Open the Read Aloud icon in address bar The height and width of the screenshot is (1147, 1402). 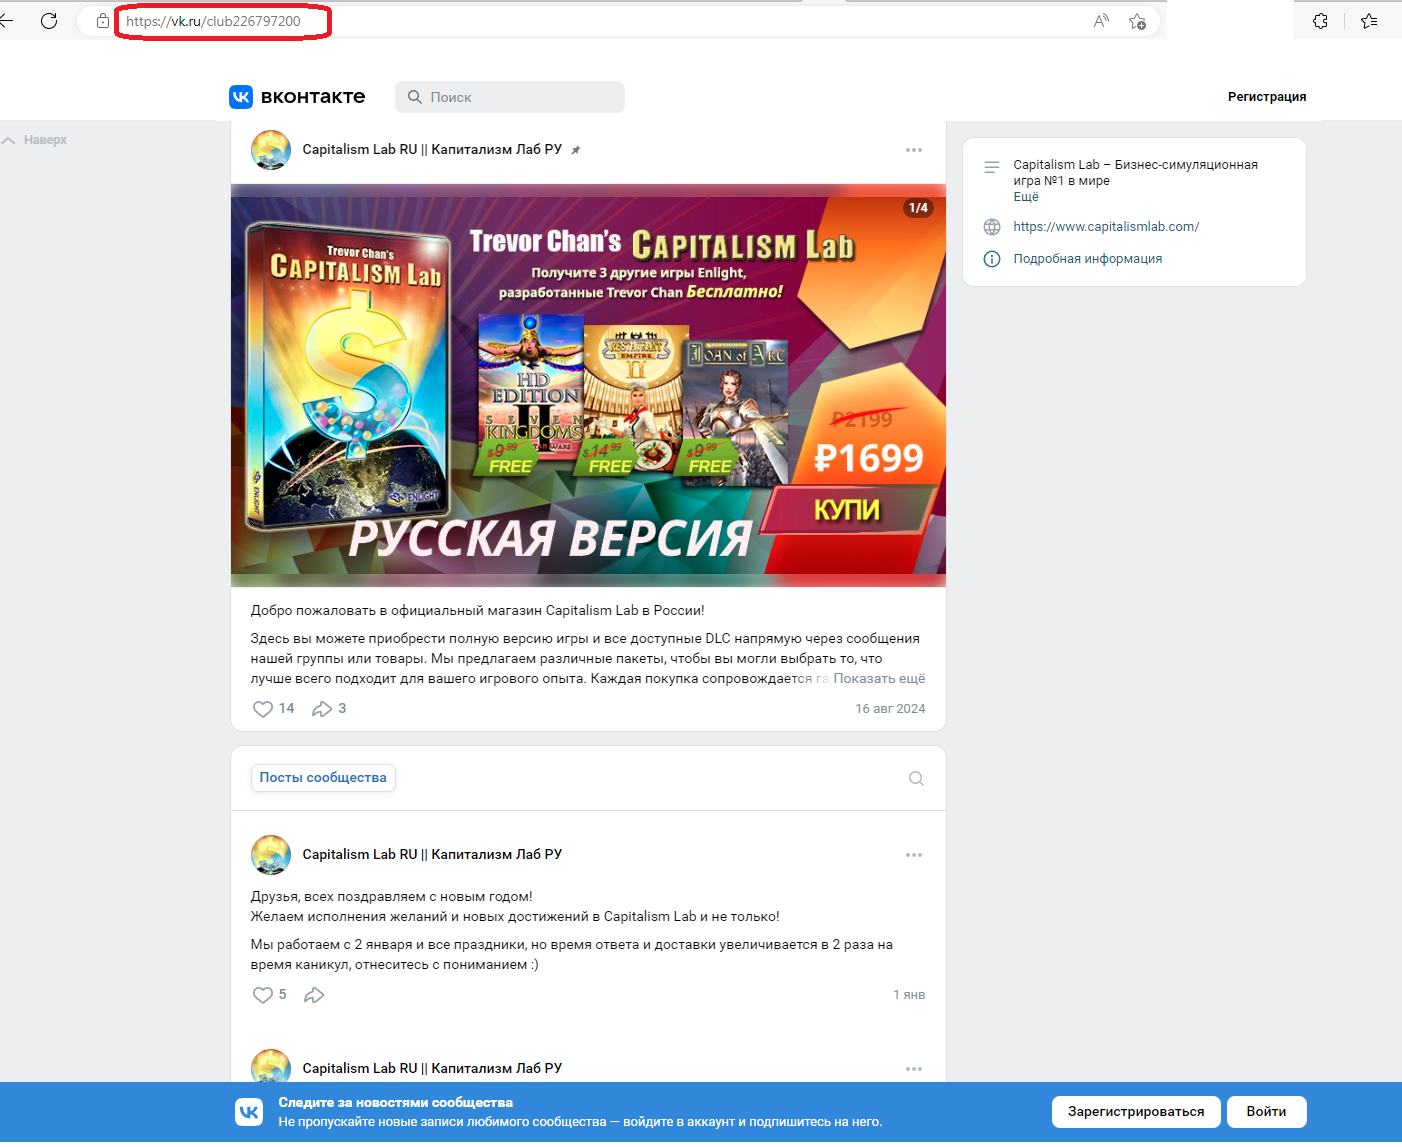coord(1101,21)
